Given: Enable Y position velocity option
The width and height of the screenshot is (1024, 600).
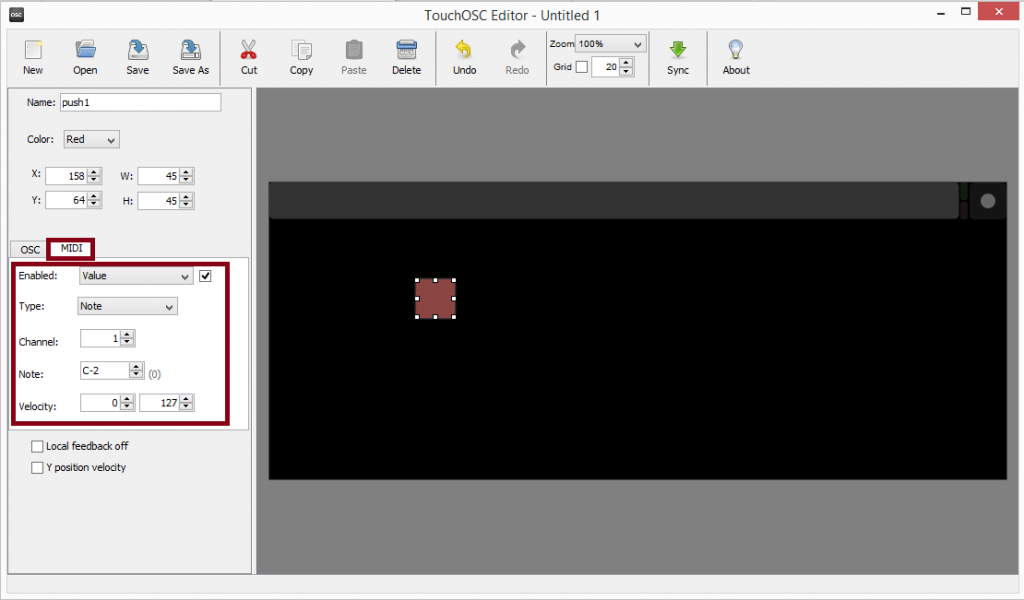Looking at the screenshot, I should [38, 467].
